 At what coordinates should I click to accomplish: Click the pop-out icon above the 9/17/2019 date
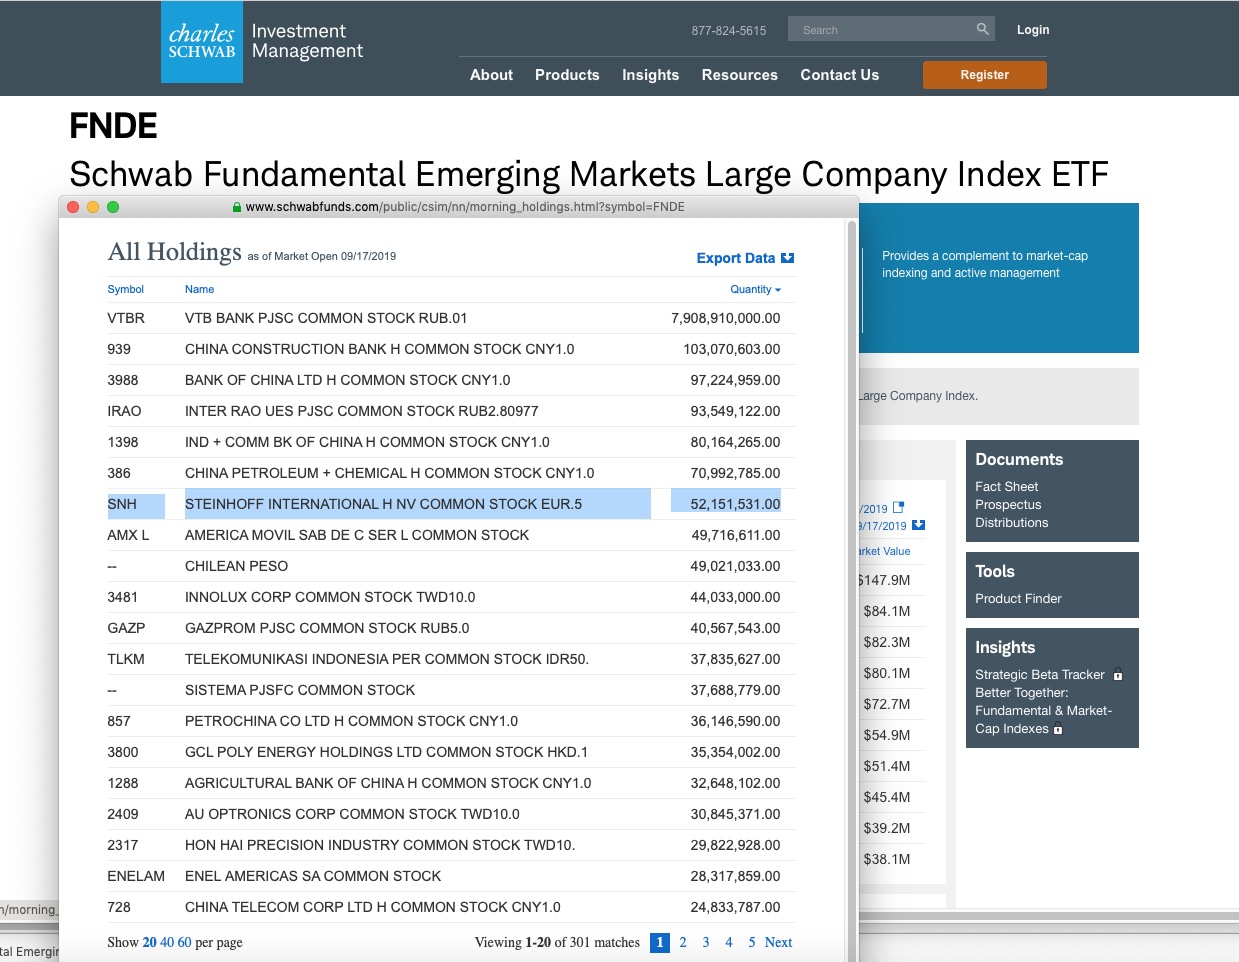pos(898,507)
